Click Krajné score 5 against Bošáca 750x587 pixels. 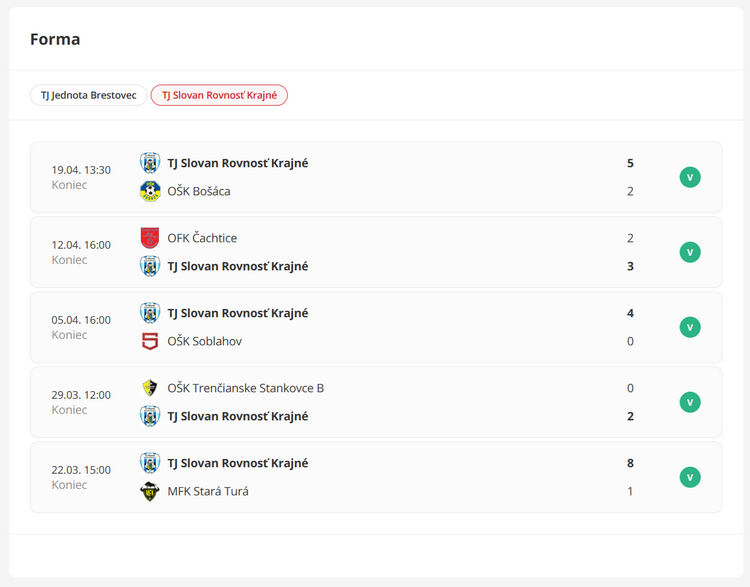pyautogui.click(x=630, y=163)
